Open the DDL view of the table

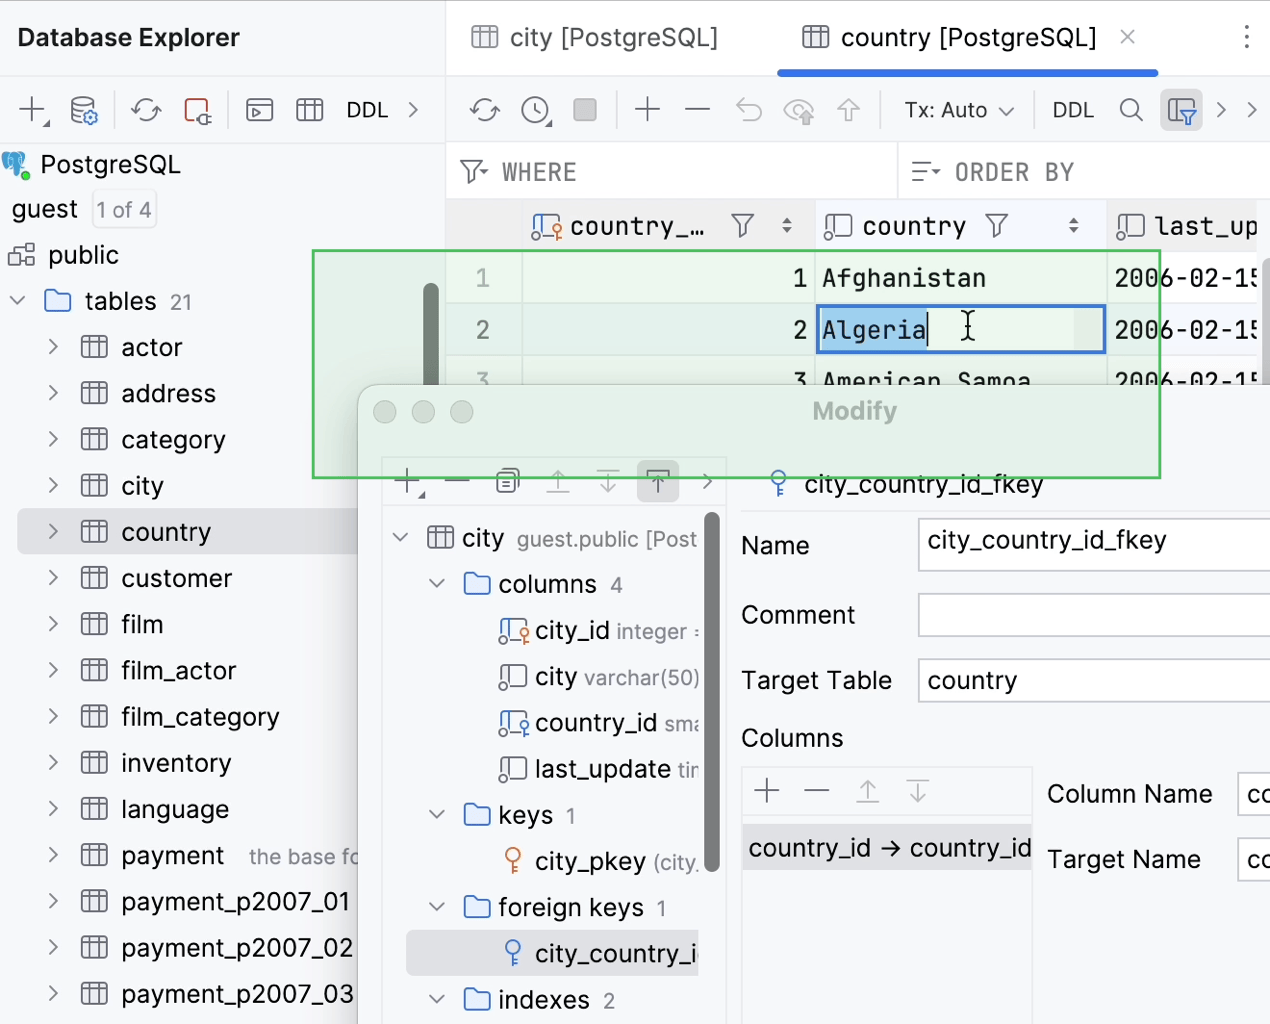click(1072, 110)
